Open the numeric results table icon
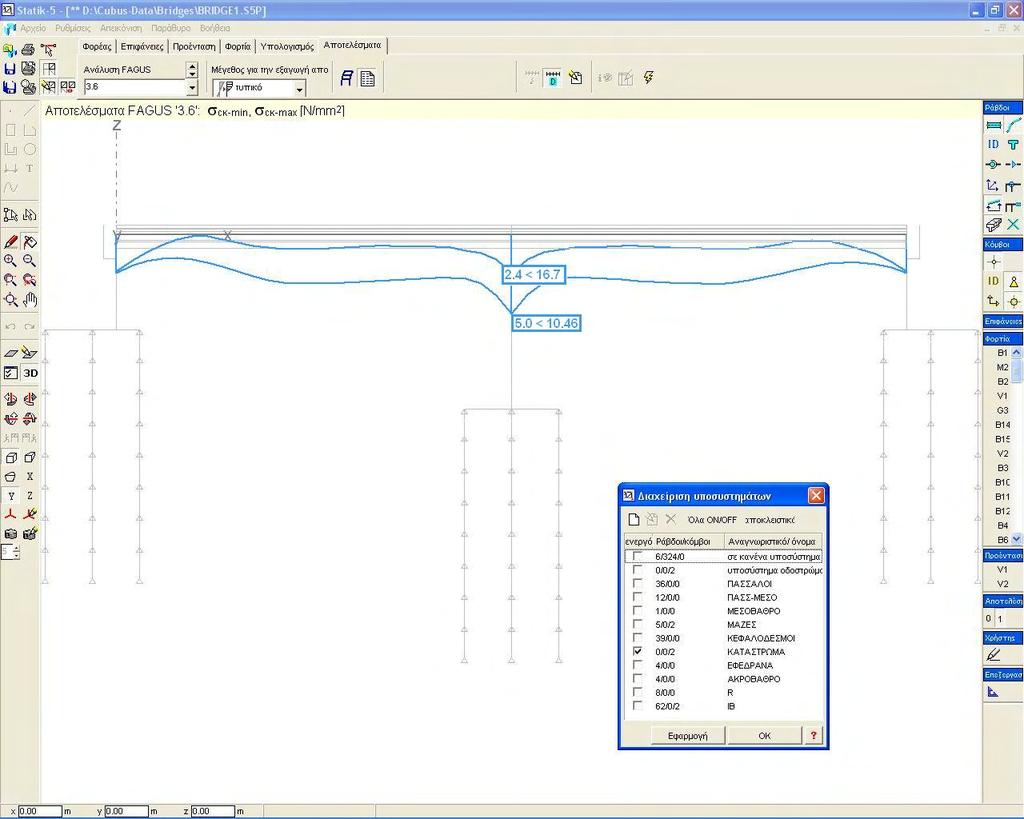Screen dimensions: 1024x819 [368, 78]
